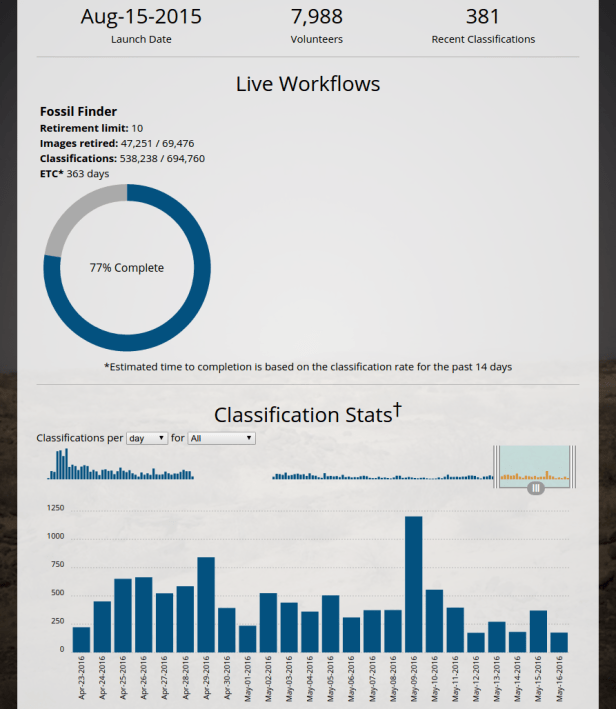This screenshot has height=709, width=616.
Task: Select the May-16-2016 bar
Action: click(558, 642)
